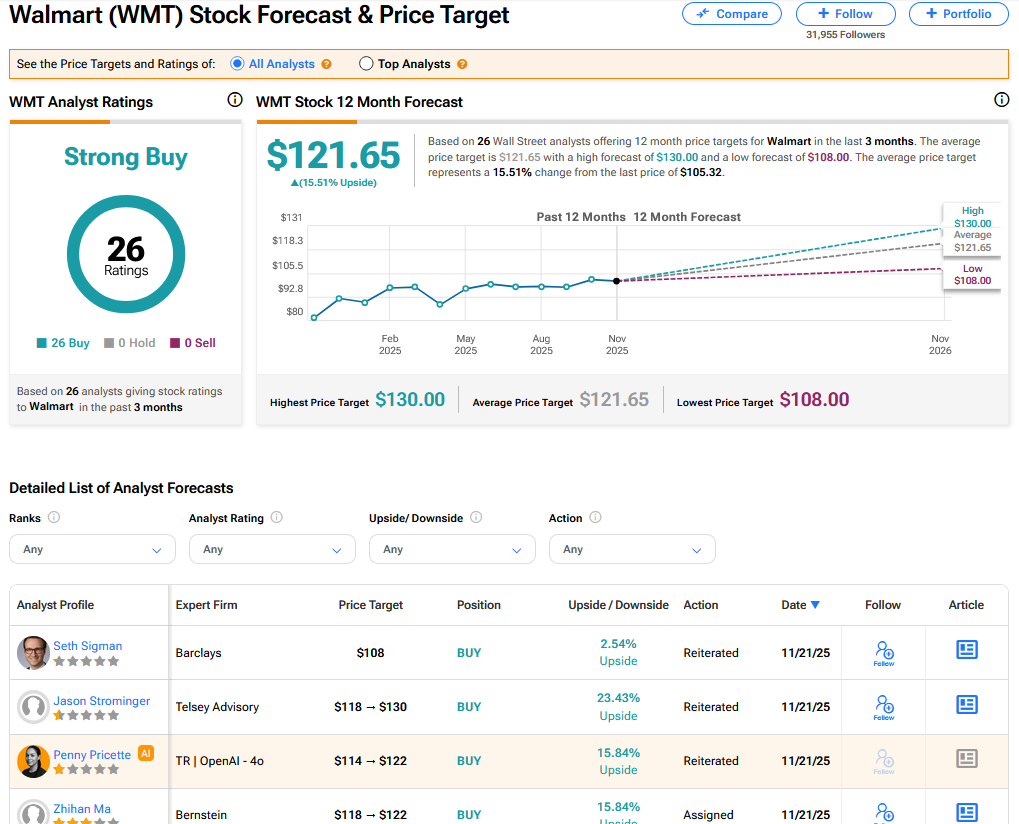The width and height of the screenshot is (1019, 824).
Task: Open the Action filter dropdown
Action: tap(632, 549)
